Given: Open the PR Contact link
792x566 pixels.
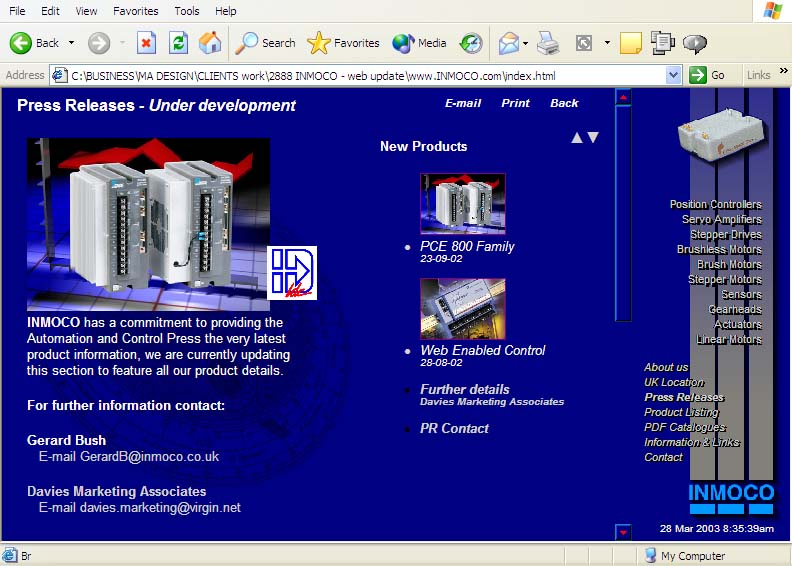Looking at the screenshot, I should [x=454, y=429].
